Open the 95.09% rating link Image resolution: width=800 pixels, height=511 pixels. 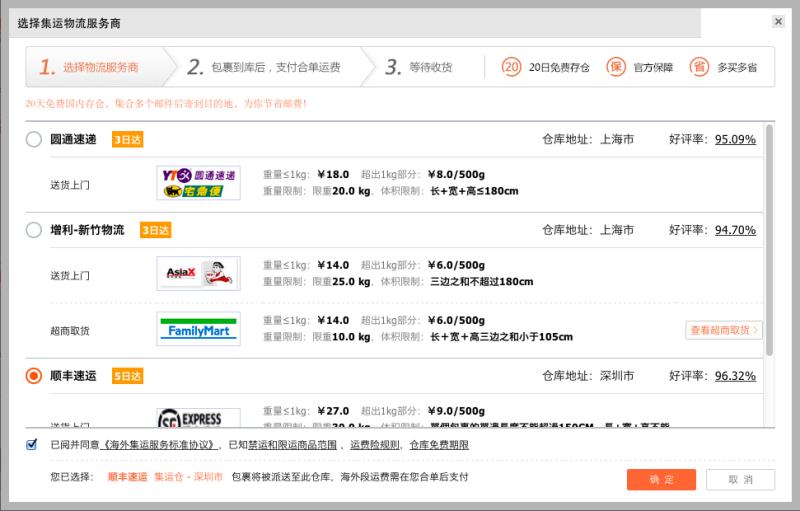[735, 139]
